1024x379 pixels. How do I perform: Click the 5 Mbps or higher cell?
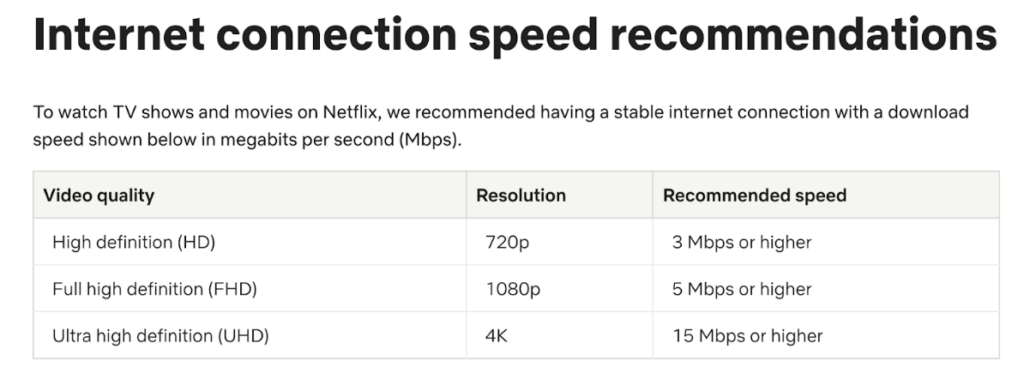point(825,289)
